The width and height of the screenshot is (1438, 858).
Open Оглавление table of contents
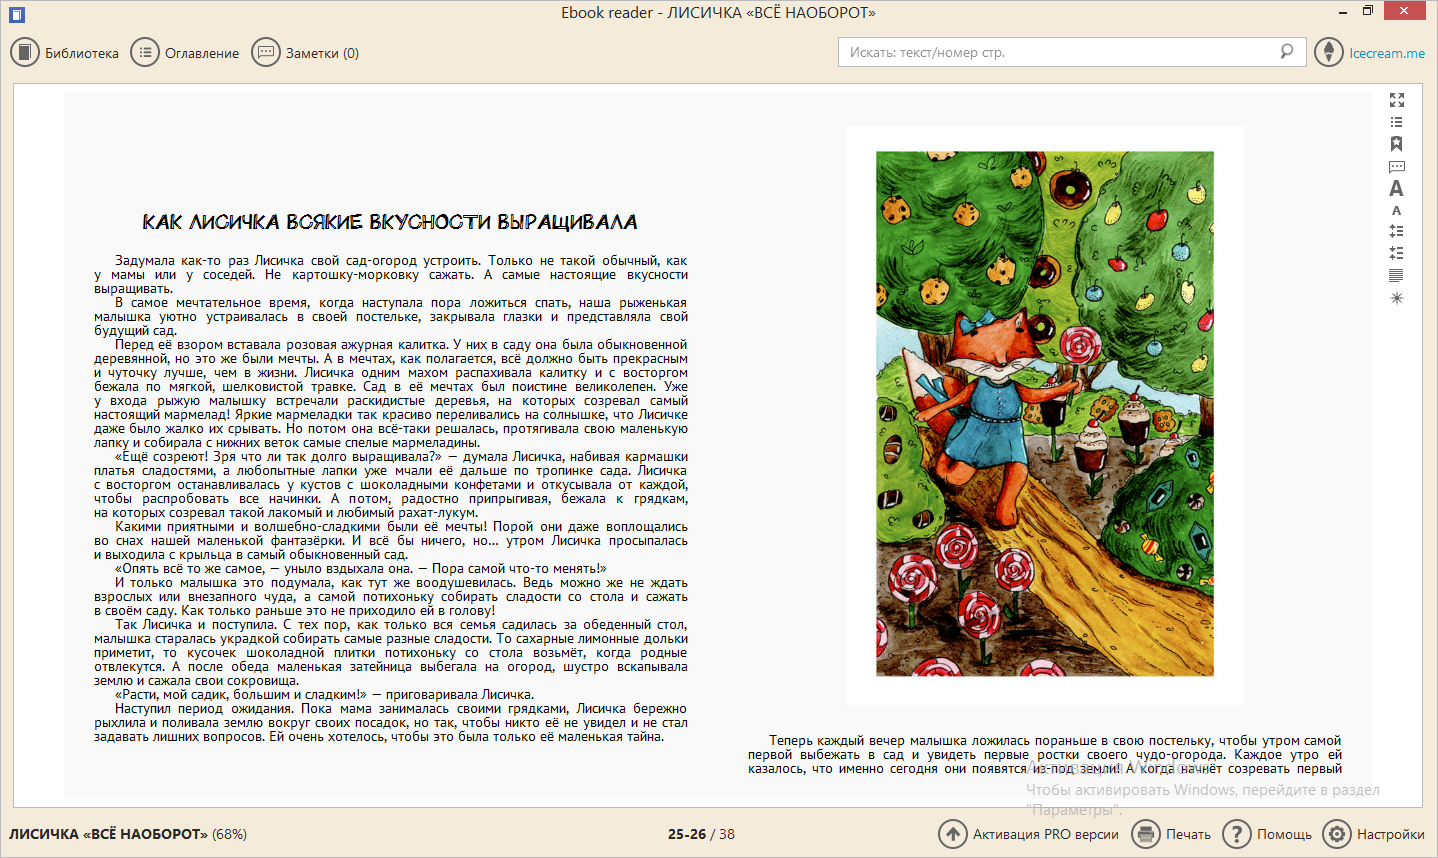click(x=186, y=53)
